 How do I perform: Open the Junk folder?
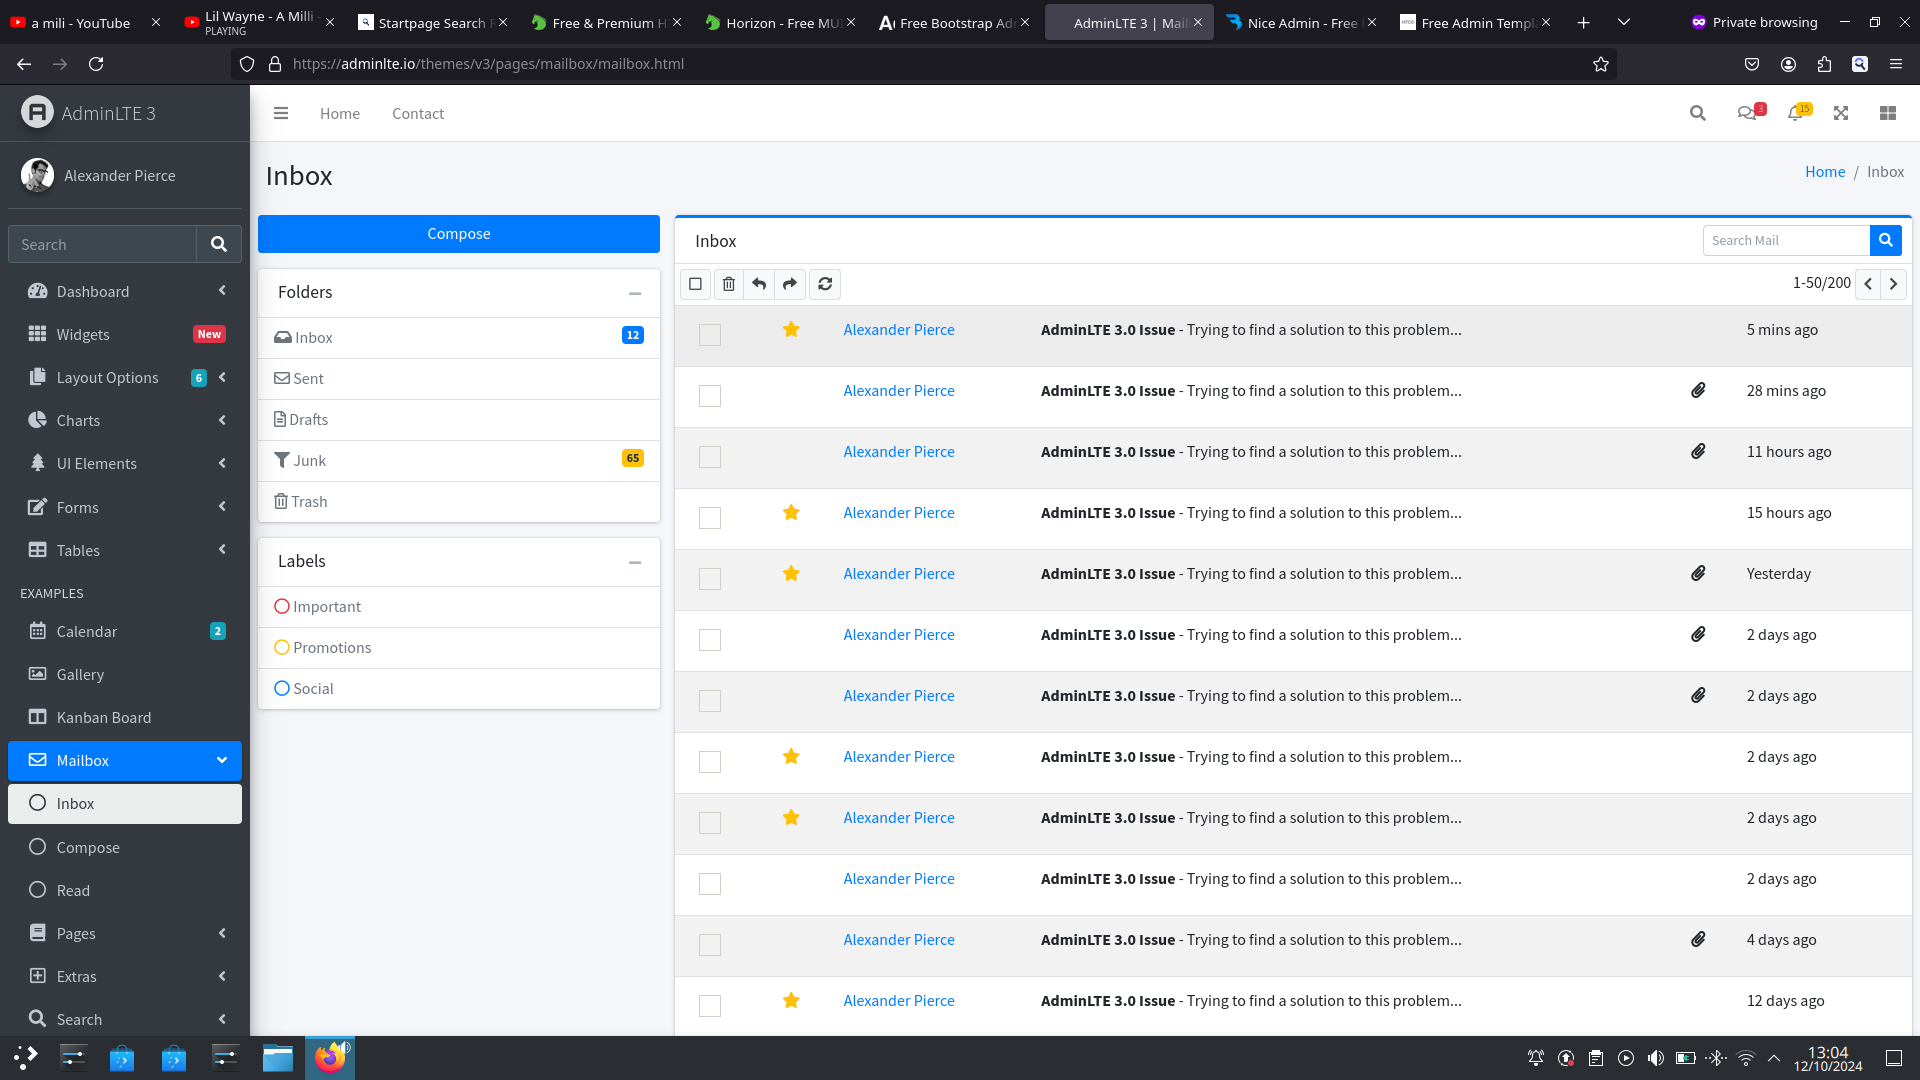[x=309, y=460]
